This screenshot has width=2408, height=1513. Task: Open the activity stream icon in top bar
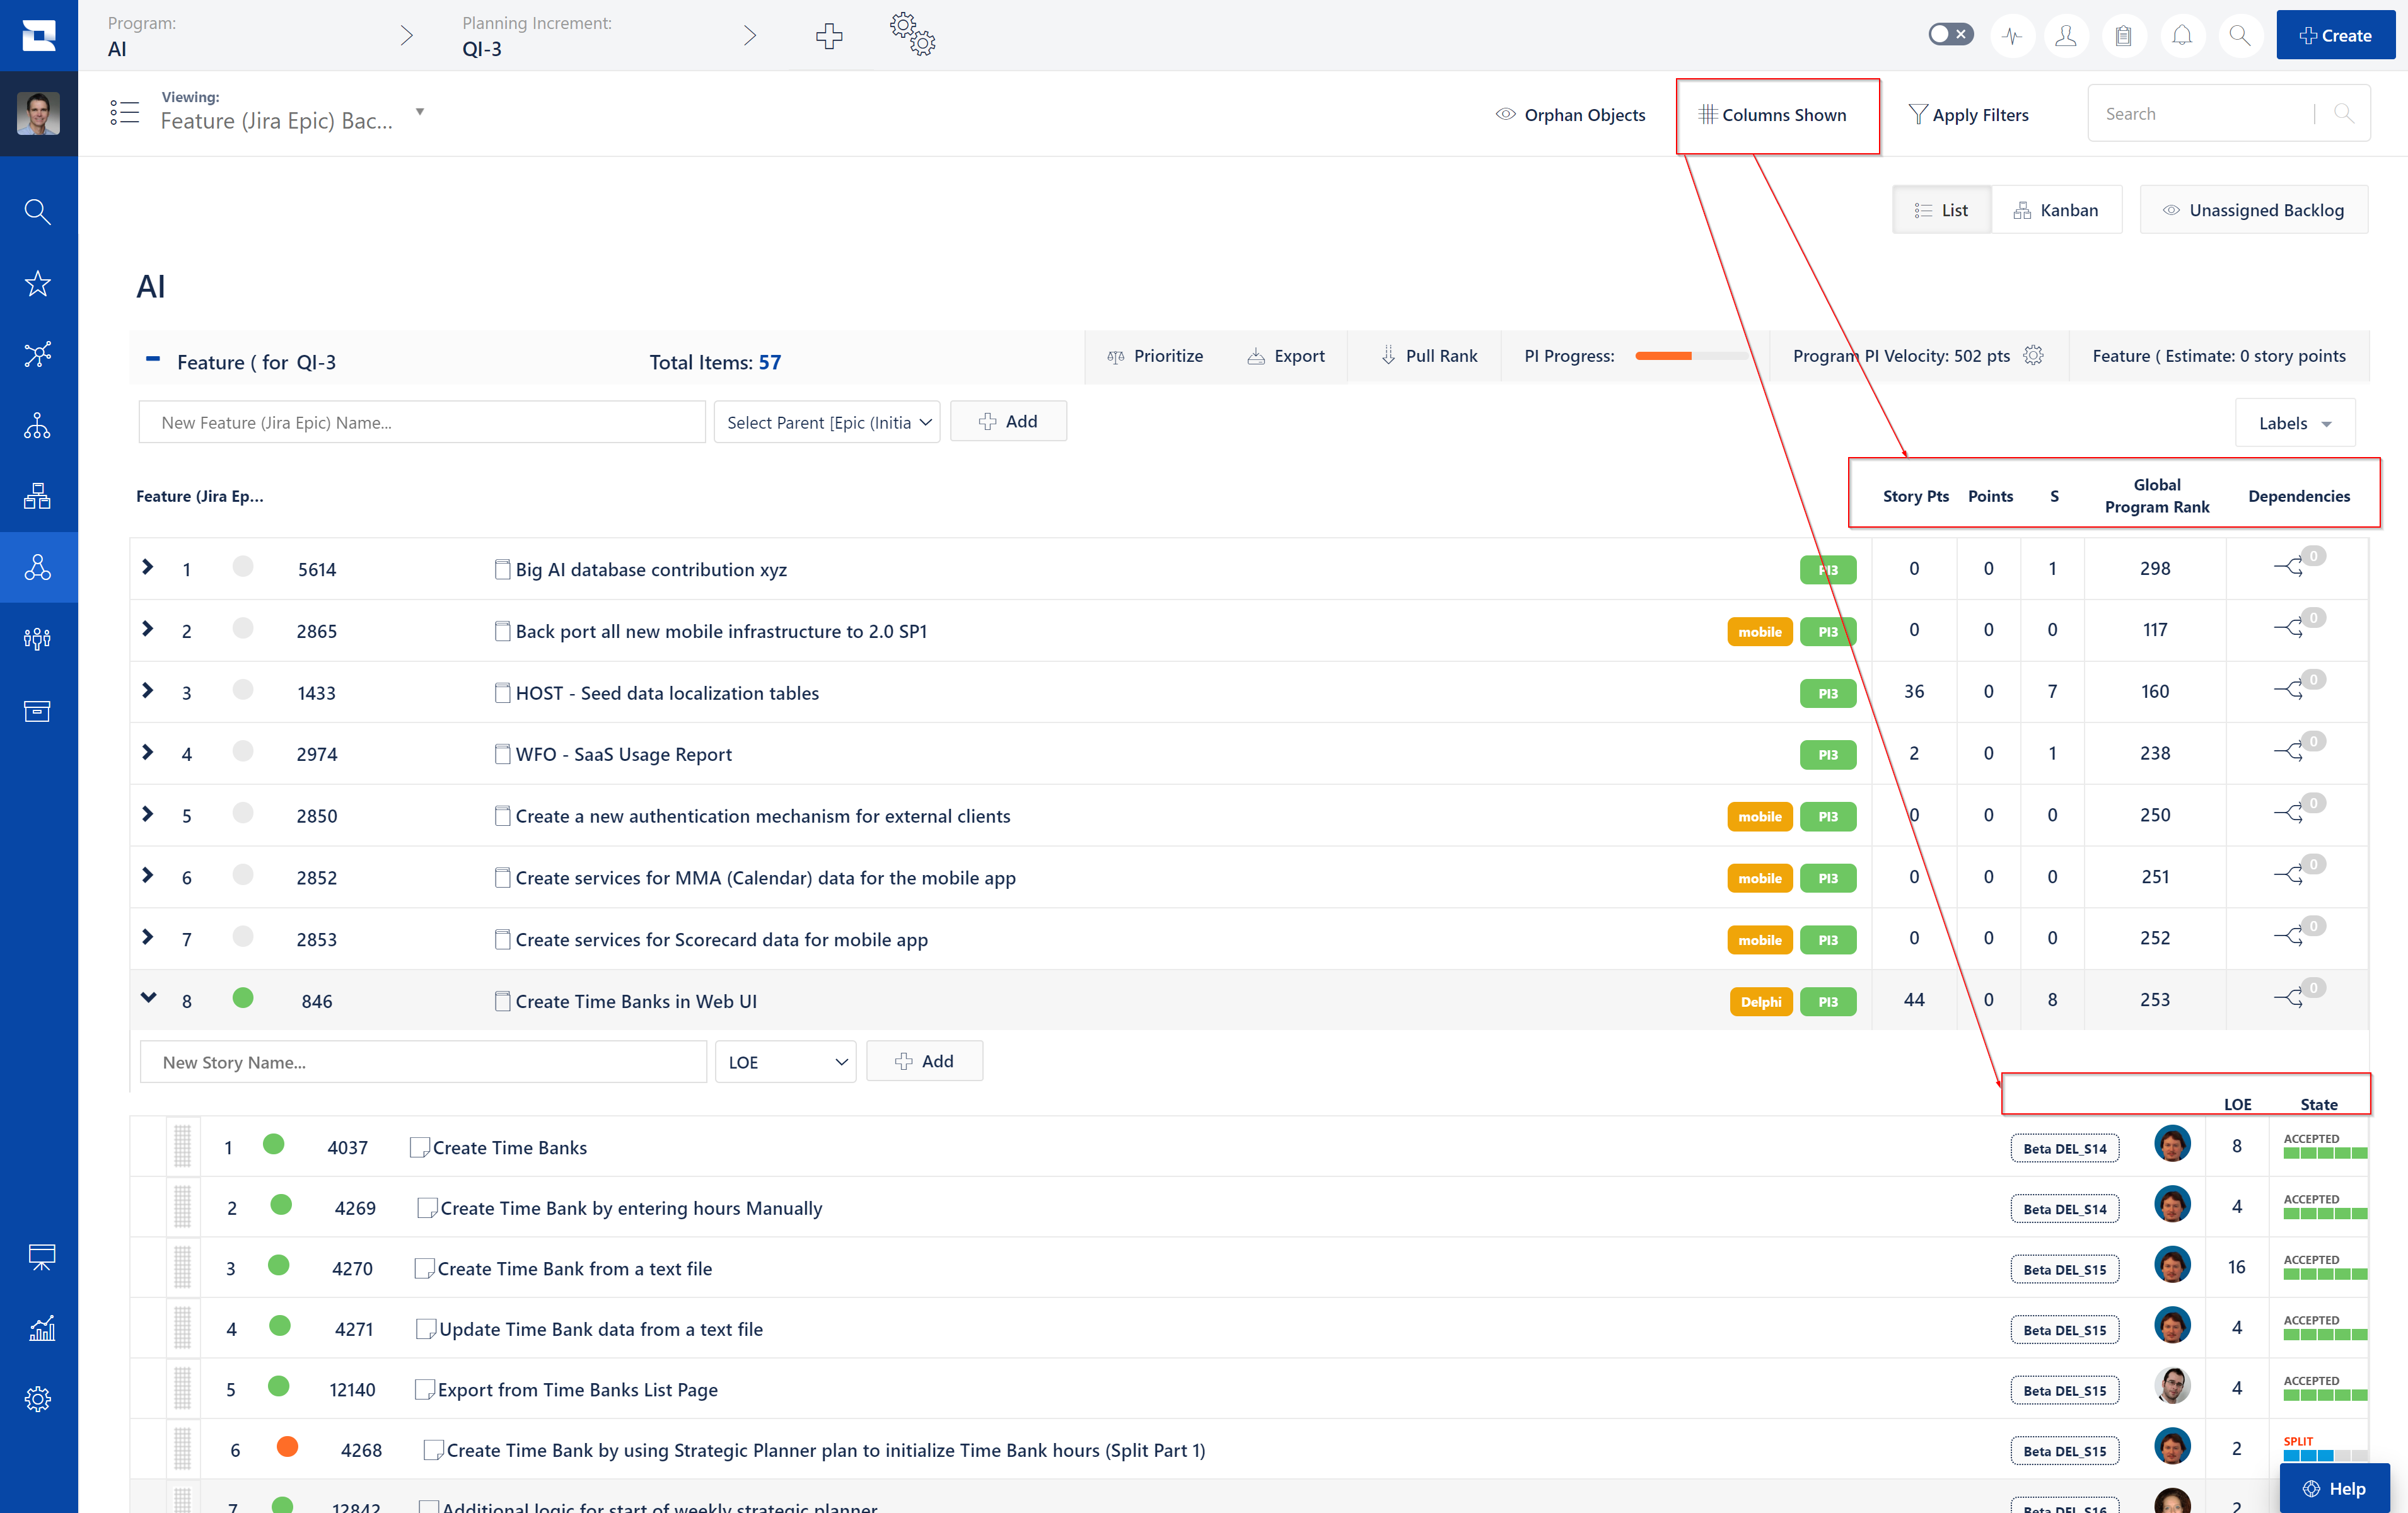click(x=2012, y=35)
